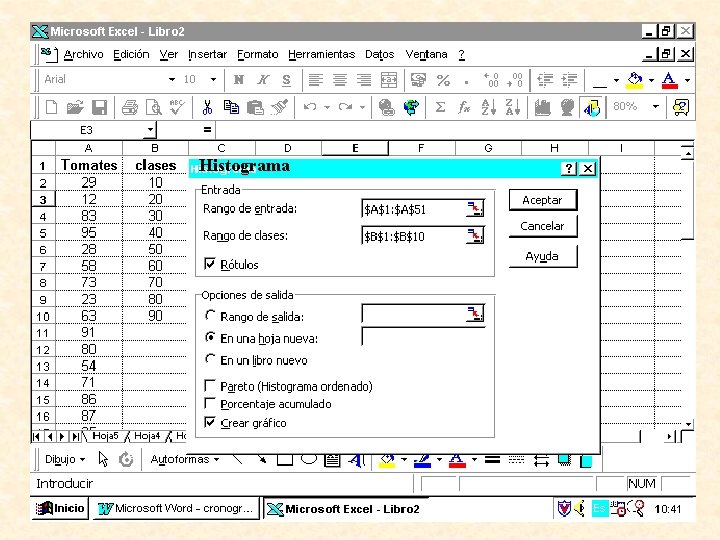Toggle the Crear gráfico checkbox
This screenshot has height=540, width=720.
click(x=209, y=422)
